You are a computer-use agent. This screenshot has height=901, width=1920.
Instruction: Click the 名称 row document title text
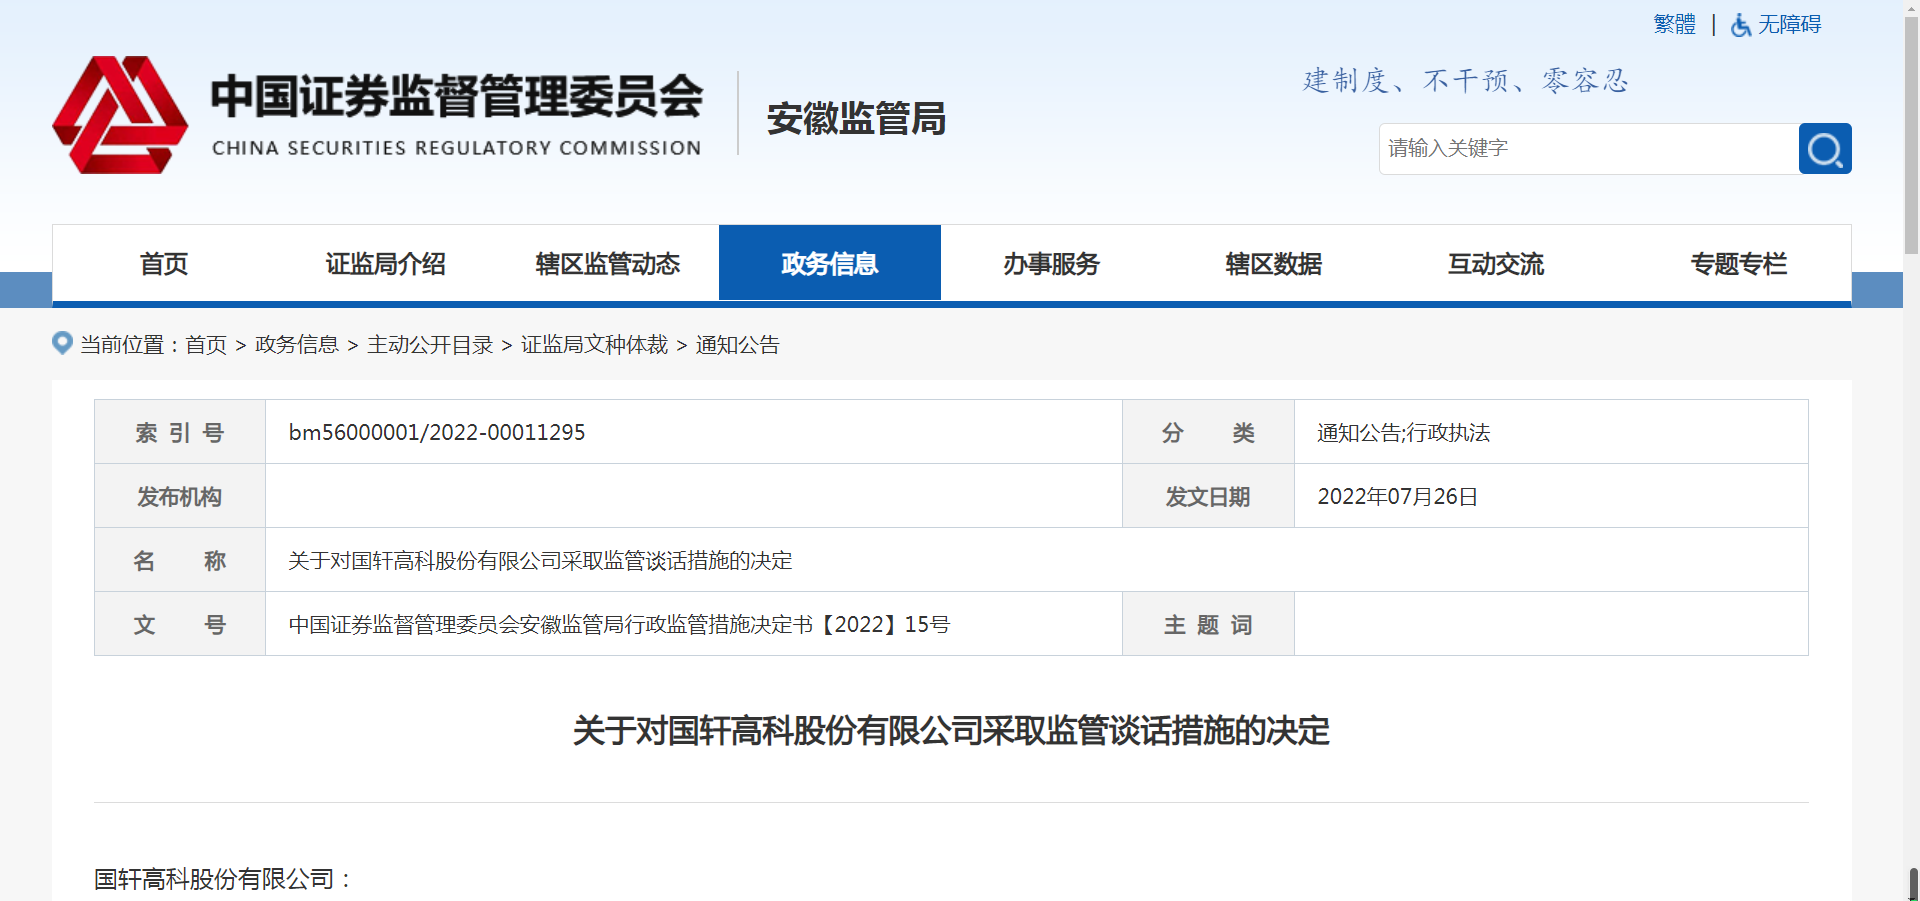(540, 560)
